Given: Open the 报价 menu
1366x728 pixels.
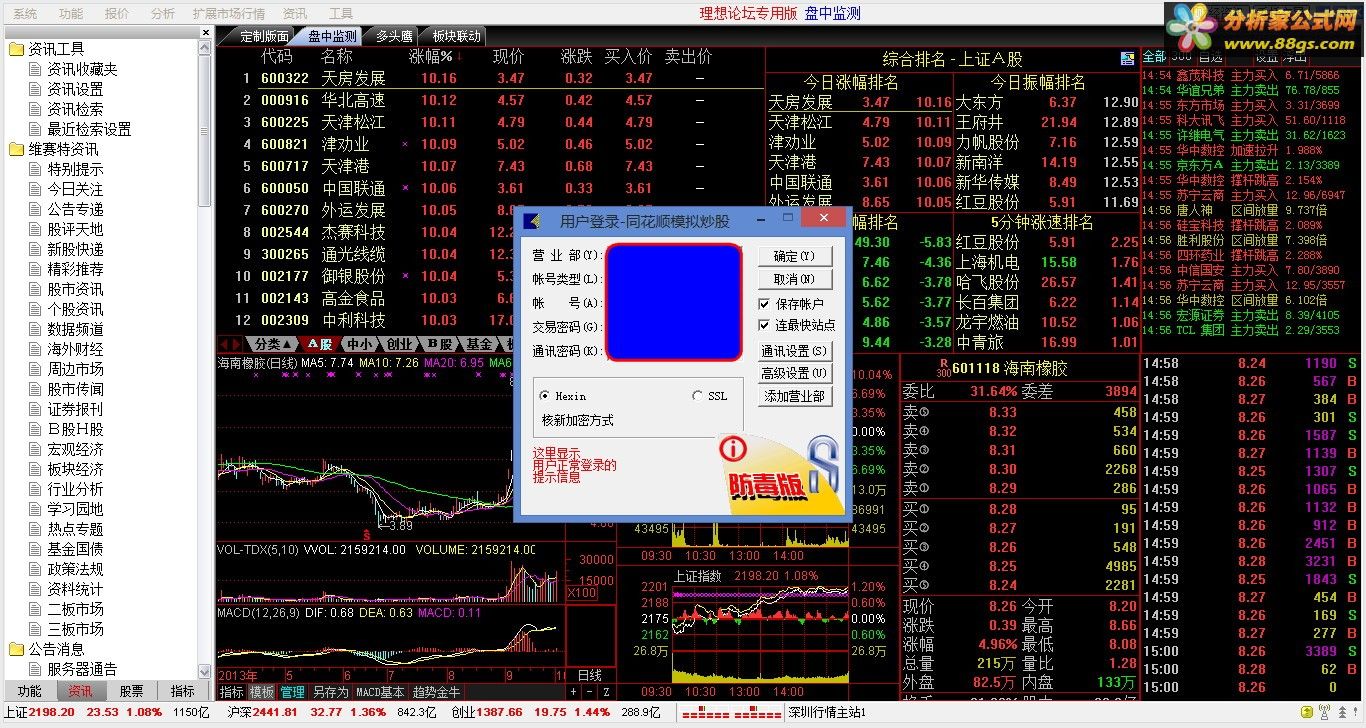Looking at the screenshot, I should pos(116,13).
